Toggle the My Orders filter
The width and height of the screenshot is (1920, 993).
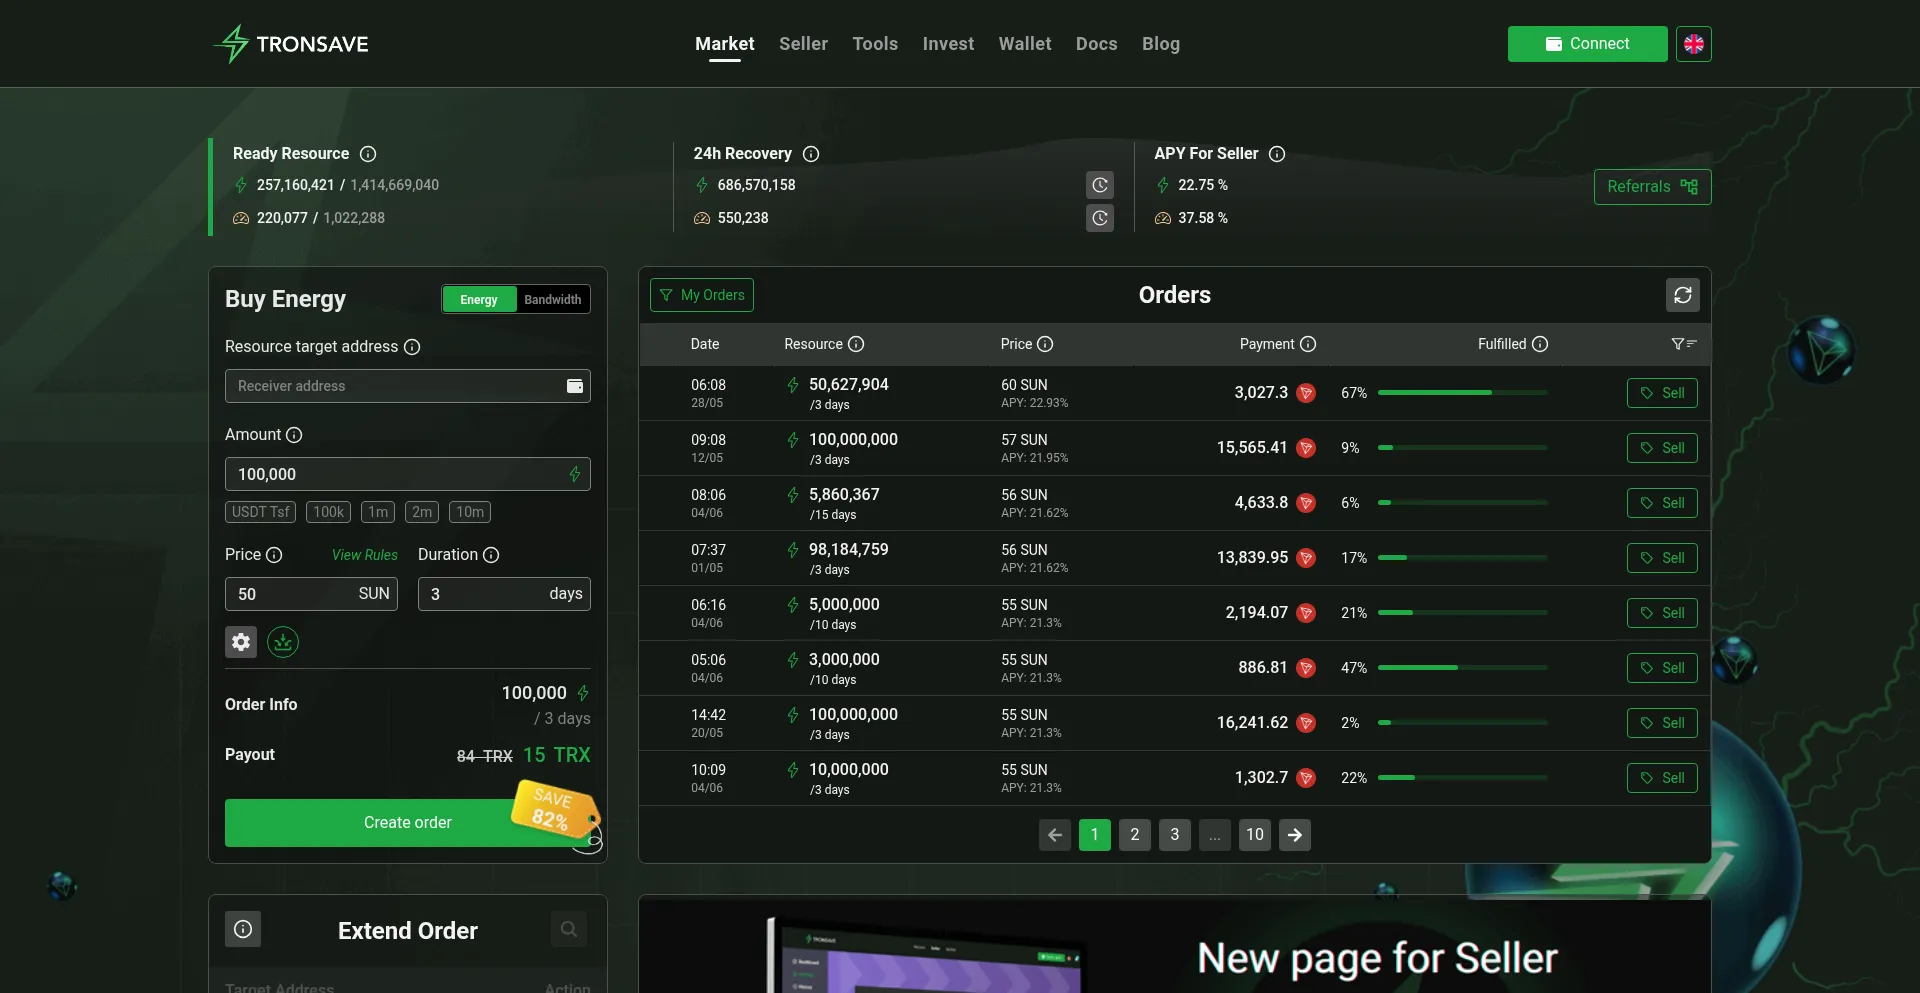(701, 294)
